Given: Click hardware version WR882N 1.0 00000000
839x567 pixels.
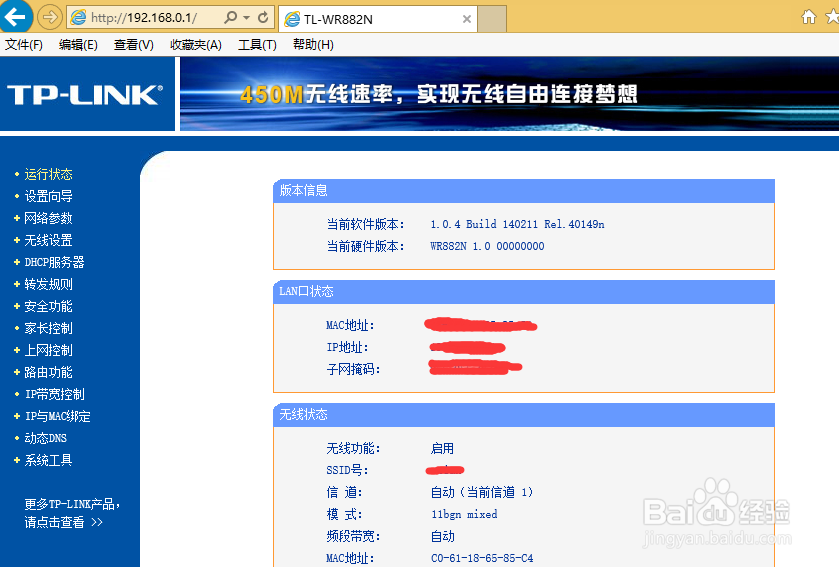Looking at the screenshot, I should [x=487, y=246].
